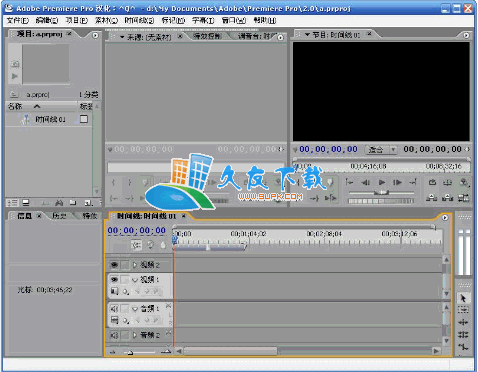Switch to Effect Controls tab (特效控制)

[x=207, y=36]
